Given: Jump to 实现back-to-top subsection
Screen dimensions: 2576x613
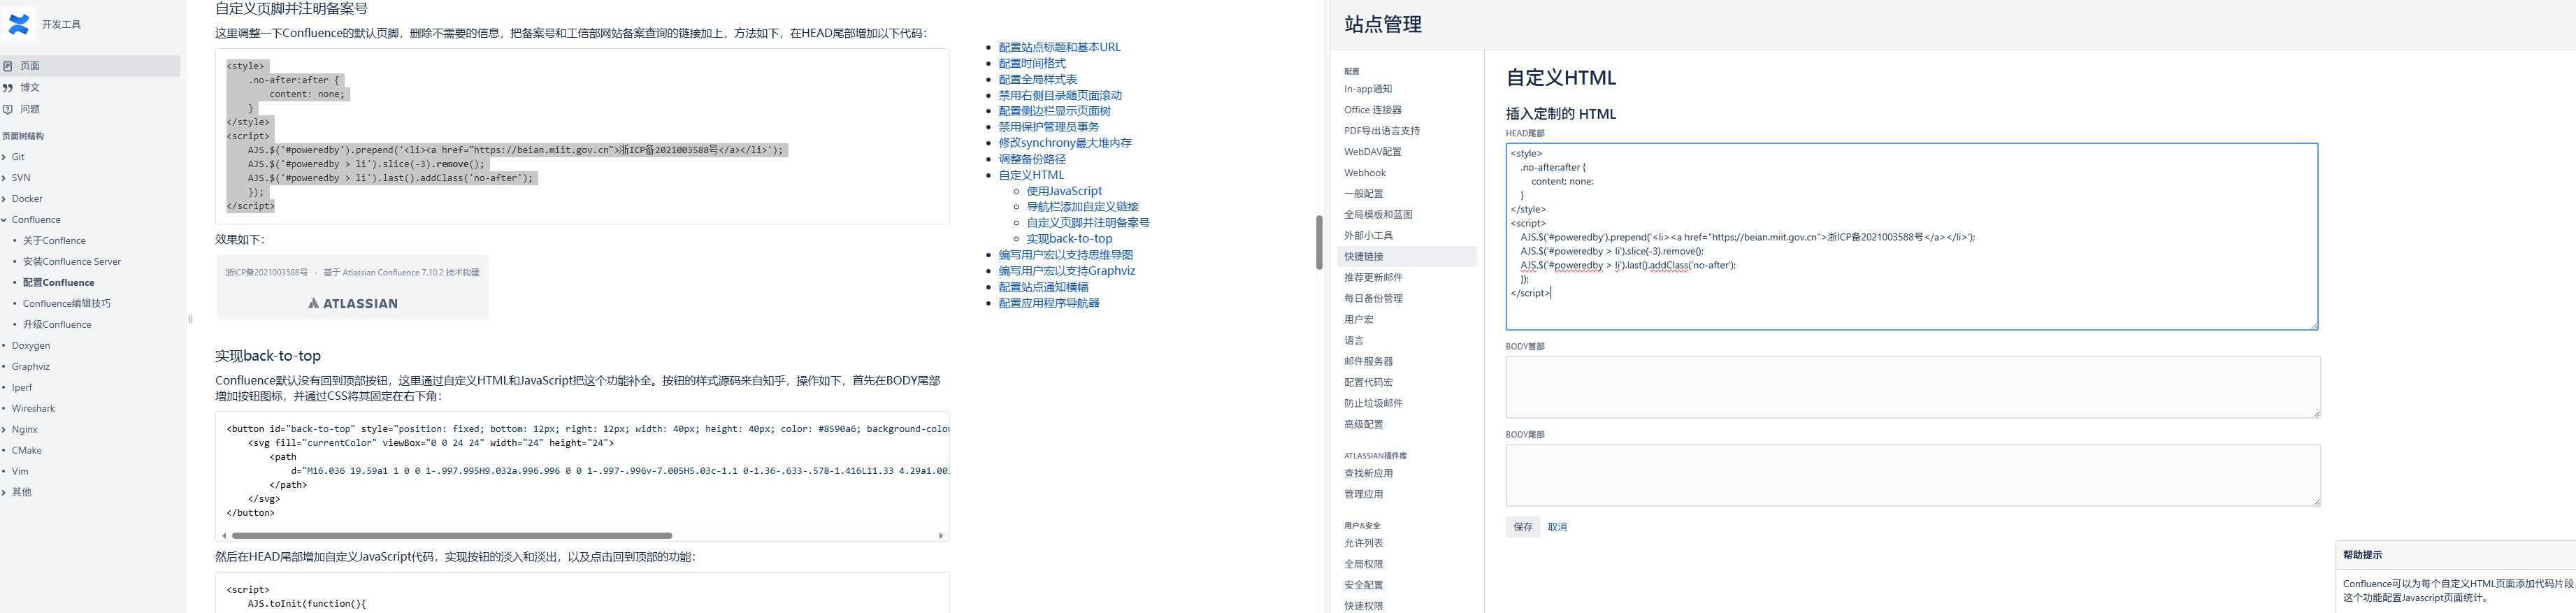Looking at the screenshot, I should pyautogui.click(x=1069, y=239).
